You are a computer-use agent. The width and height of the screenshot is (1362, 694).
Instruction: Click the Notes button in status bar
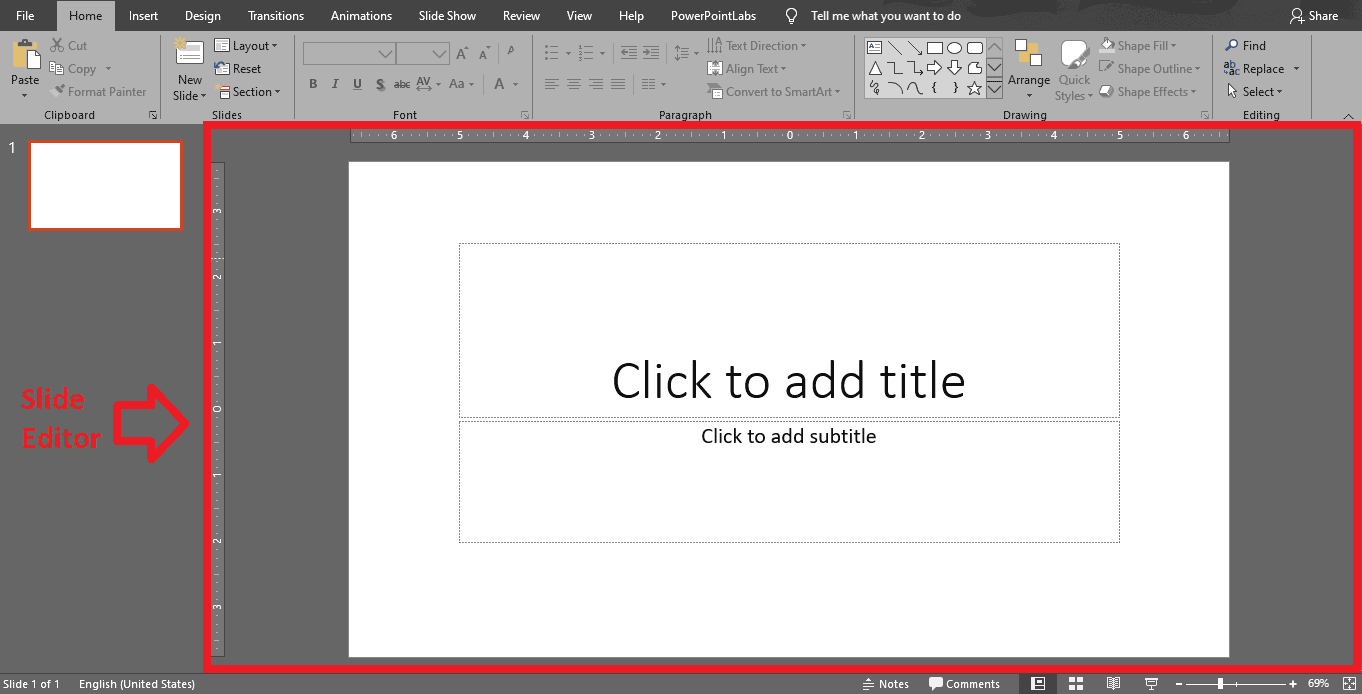pyautogui.click(x=886, y=683)
